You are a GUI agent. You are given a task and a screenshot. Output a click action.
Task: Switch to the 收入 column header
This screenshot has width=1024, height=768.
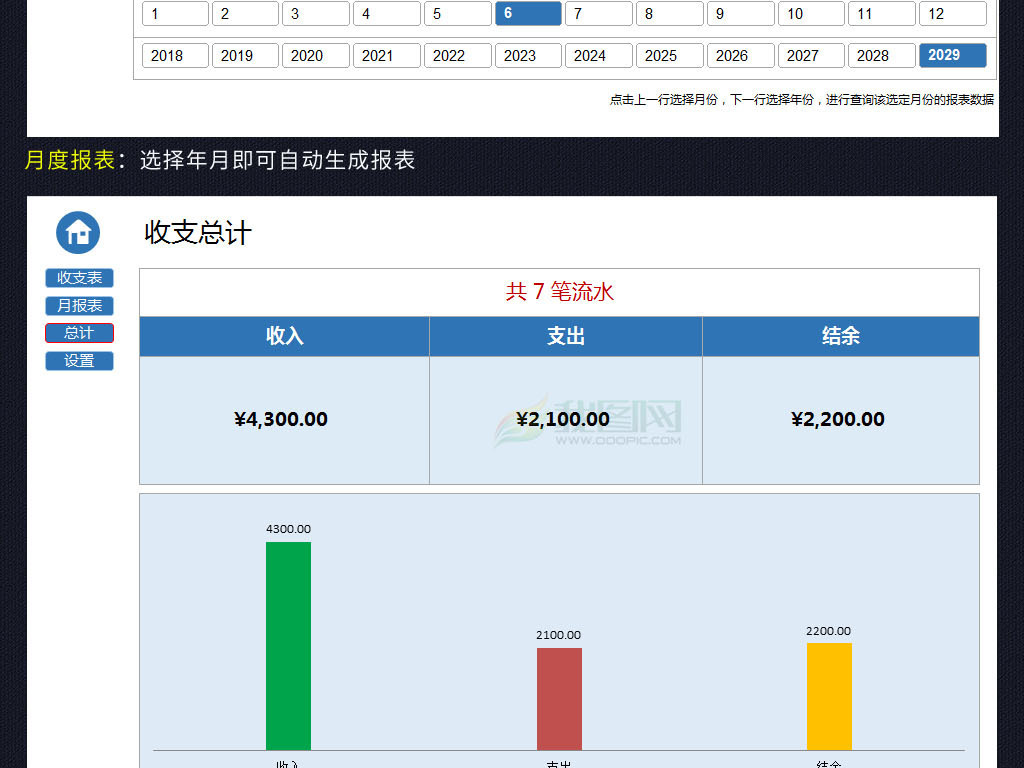pyautogui.click(x=283, y=336)
